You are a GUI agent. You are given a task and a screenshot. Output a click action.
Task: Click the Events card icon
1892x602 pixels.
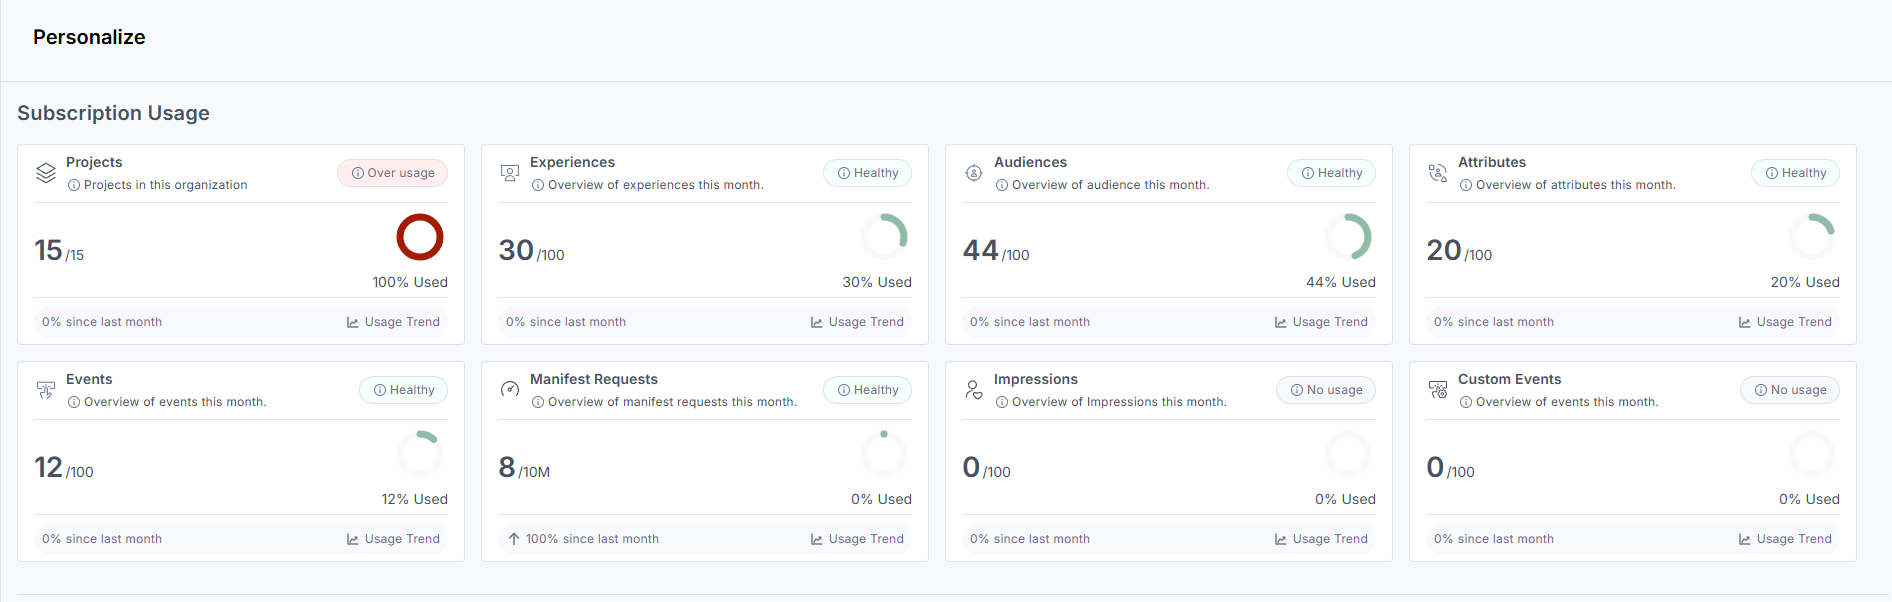[46, 390]
